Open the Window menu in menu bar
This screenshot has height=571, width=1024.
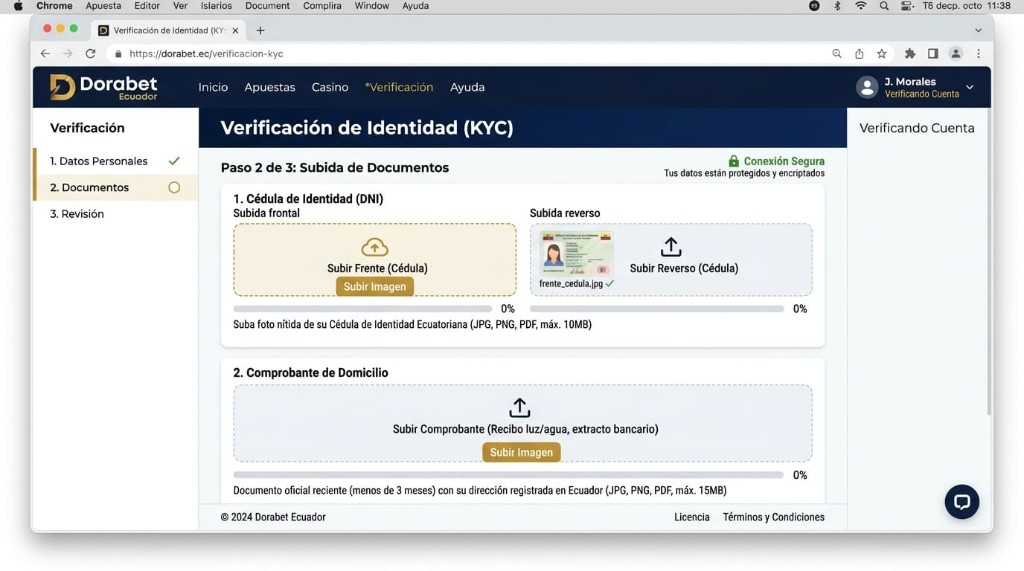372,6
